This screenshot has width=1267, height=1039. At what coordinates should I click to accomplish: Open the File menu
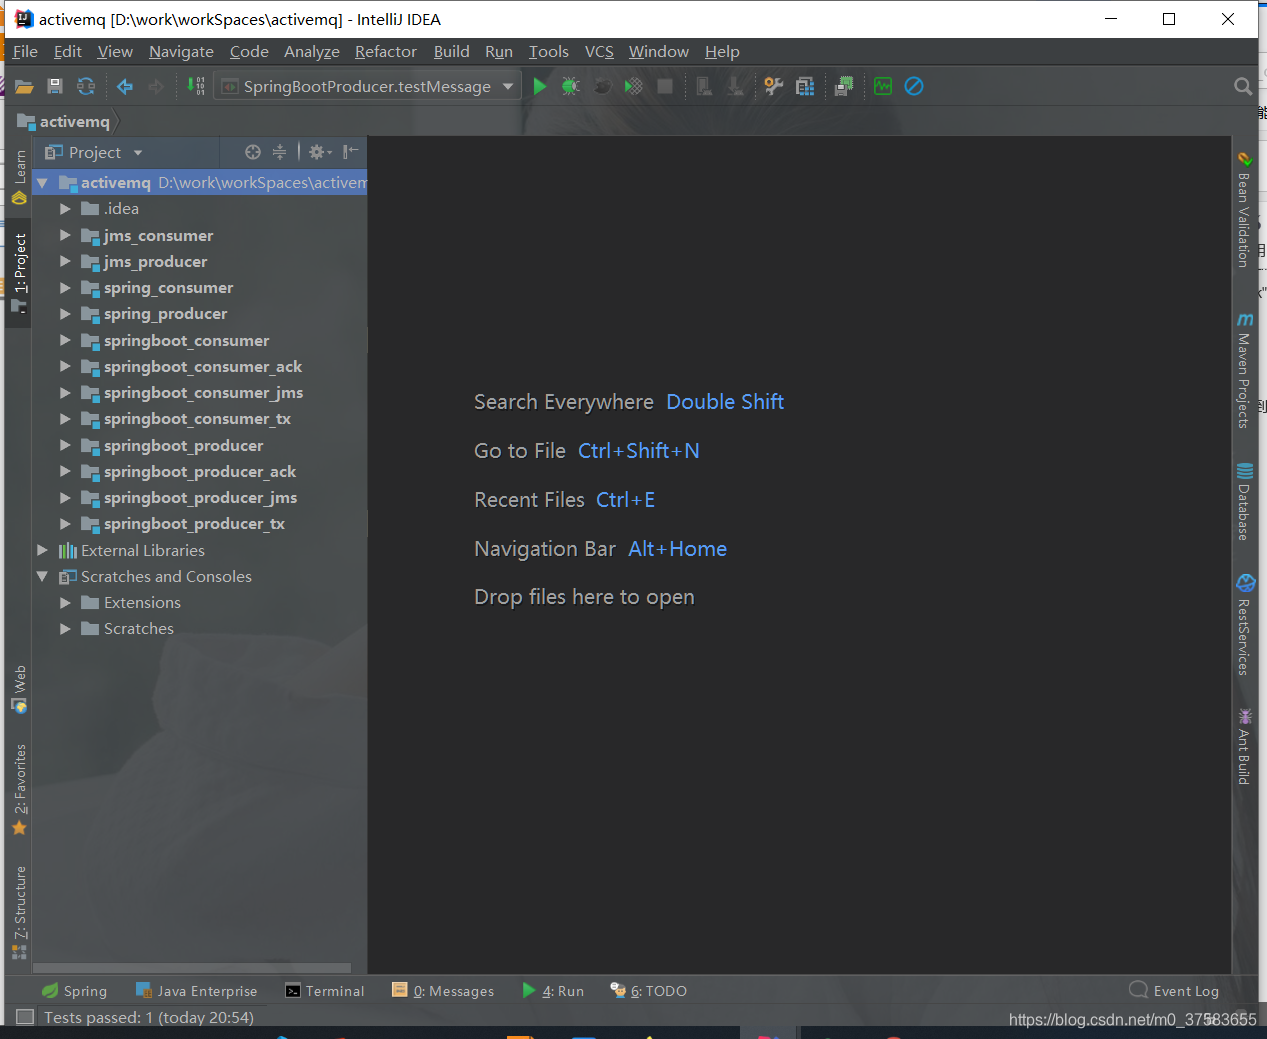click(25, 52)
